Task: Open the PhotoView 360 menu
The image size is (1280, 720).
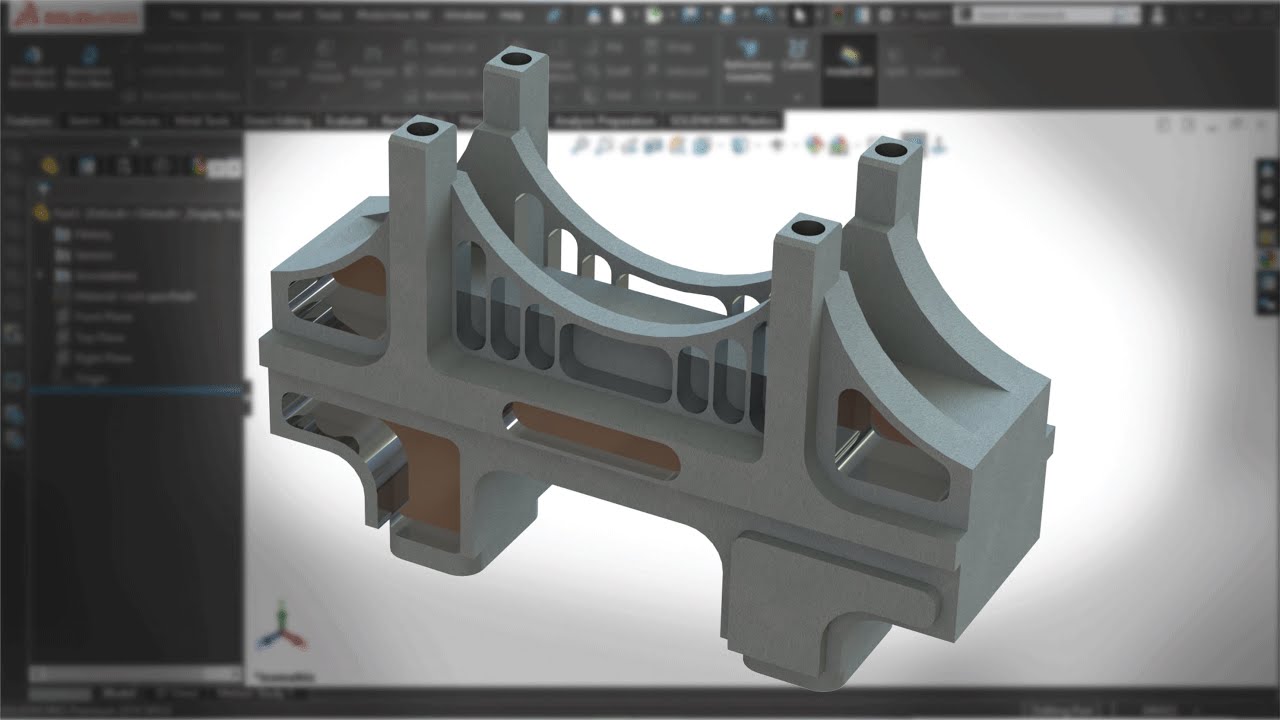Action: [x=394, y=17]
